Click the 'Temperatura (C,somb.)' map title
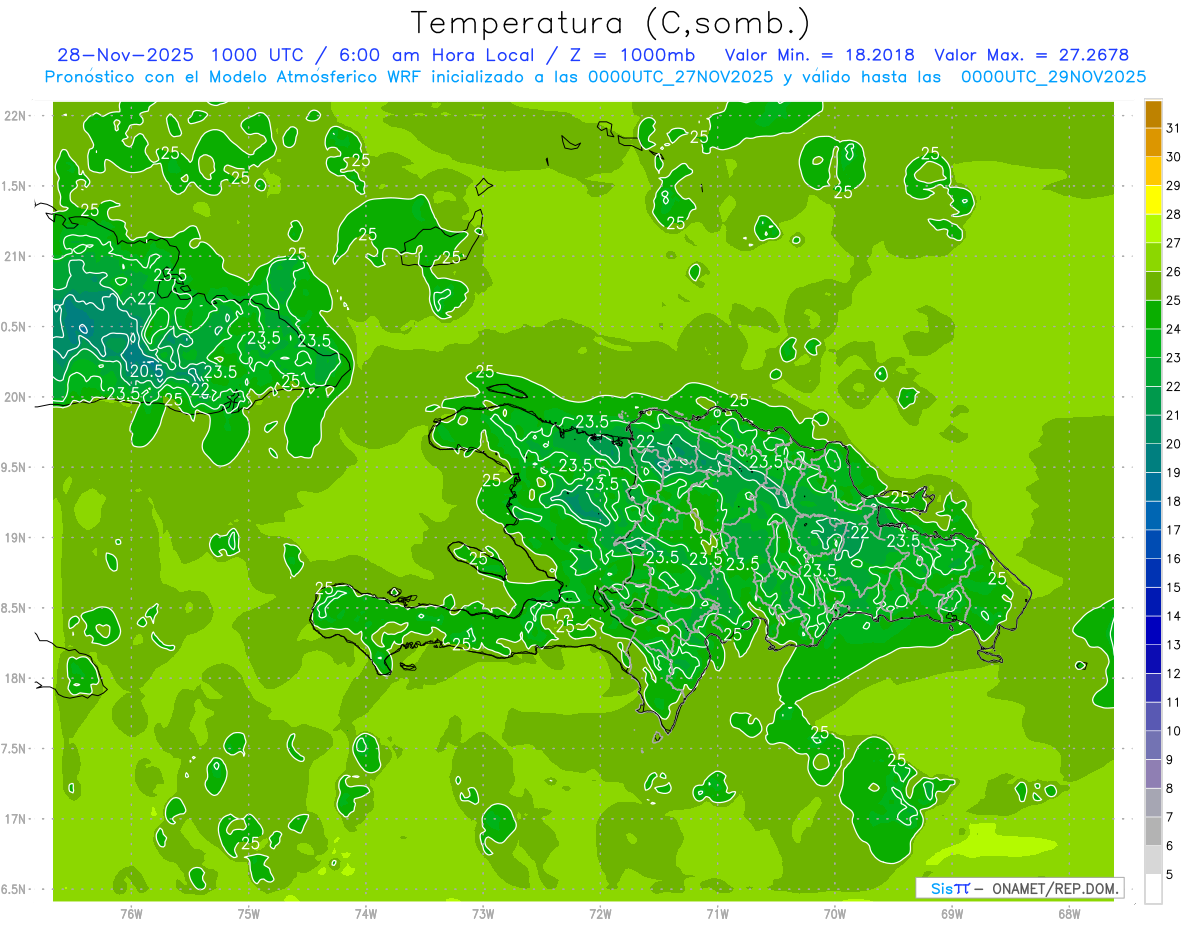1200x927 pixels. coord(611,23)
